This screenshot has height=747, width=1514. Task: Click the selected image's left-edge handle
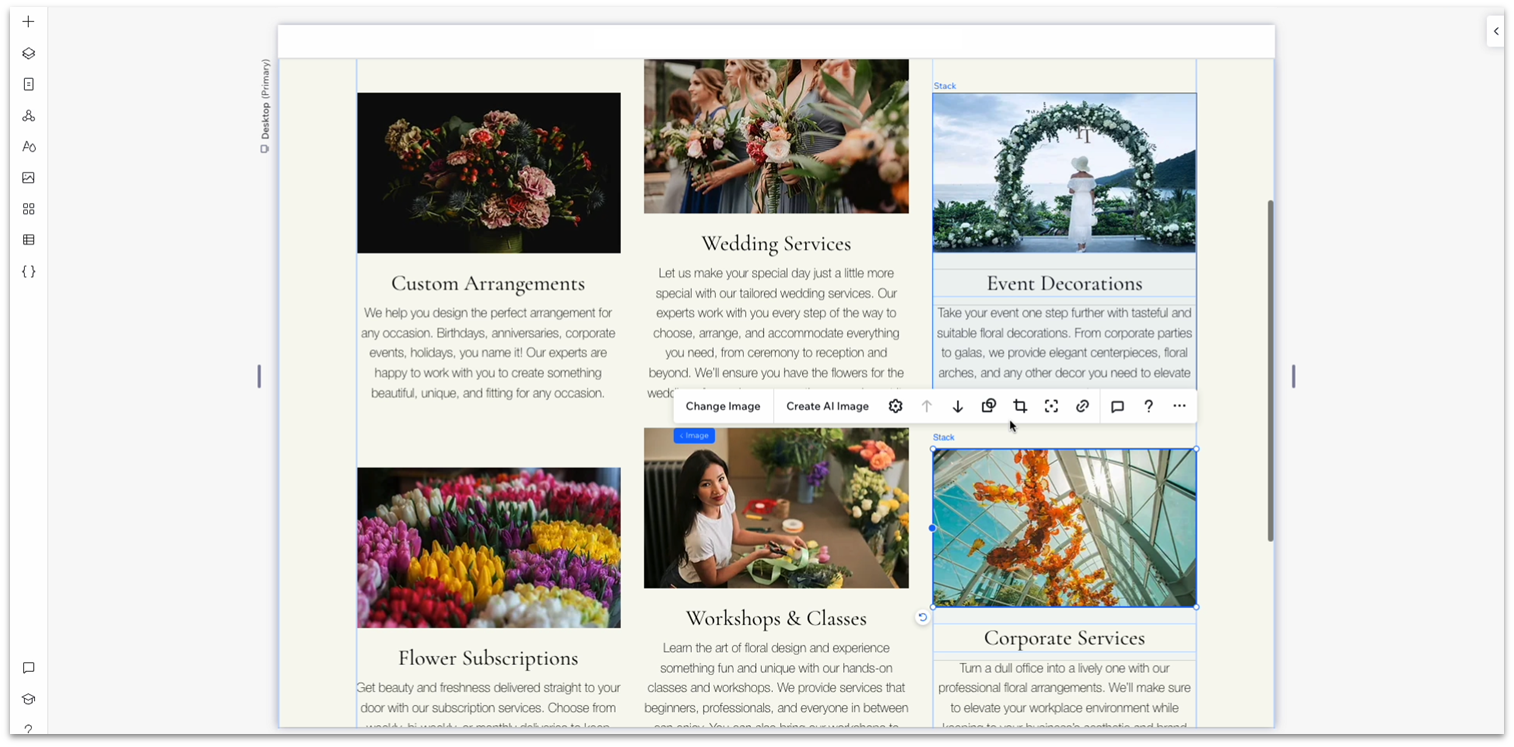(932, 528)
